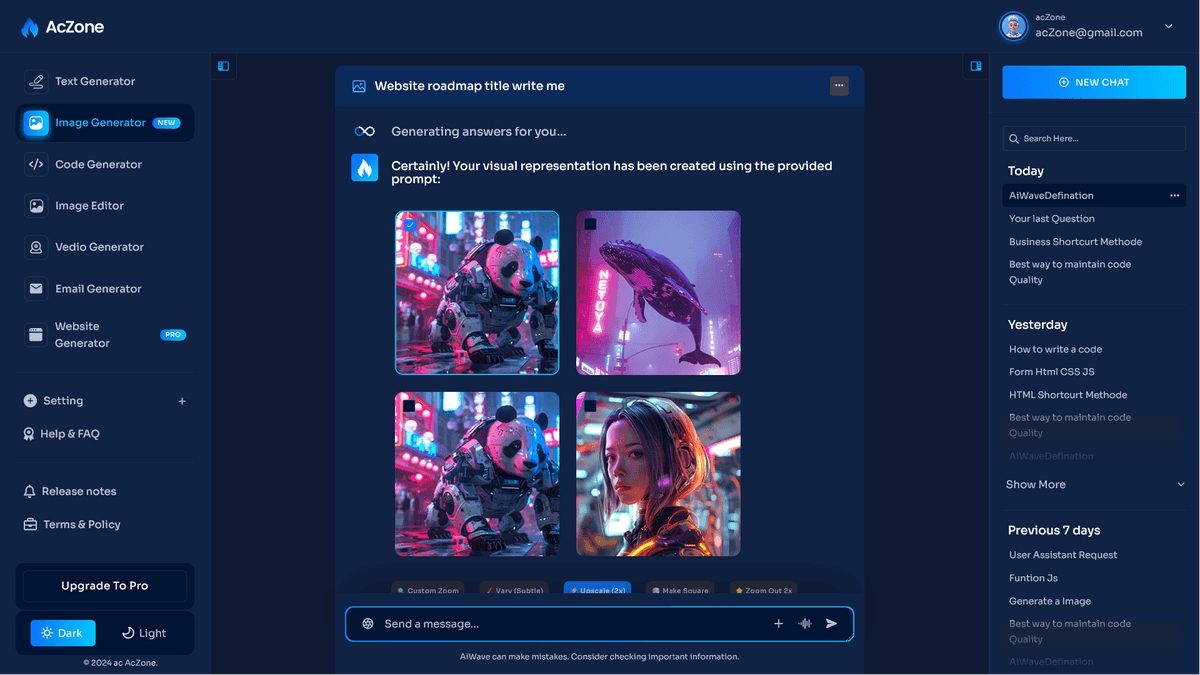Viewport: 1200px width, 675px height.
Task: Collapse the right chat history panel icon
Action: [x=976, y=66]
